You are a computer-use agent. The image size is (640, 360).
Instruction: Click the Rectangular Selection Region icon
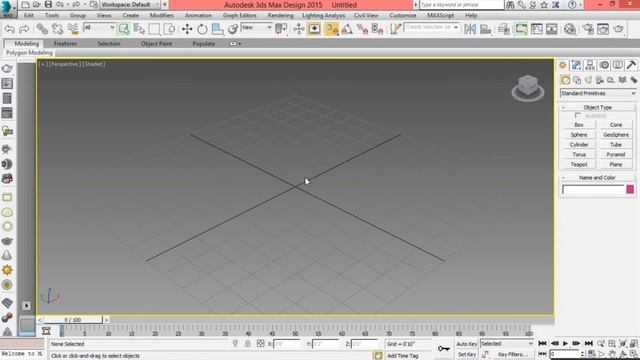(x=154, y=29)
